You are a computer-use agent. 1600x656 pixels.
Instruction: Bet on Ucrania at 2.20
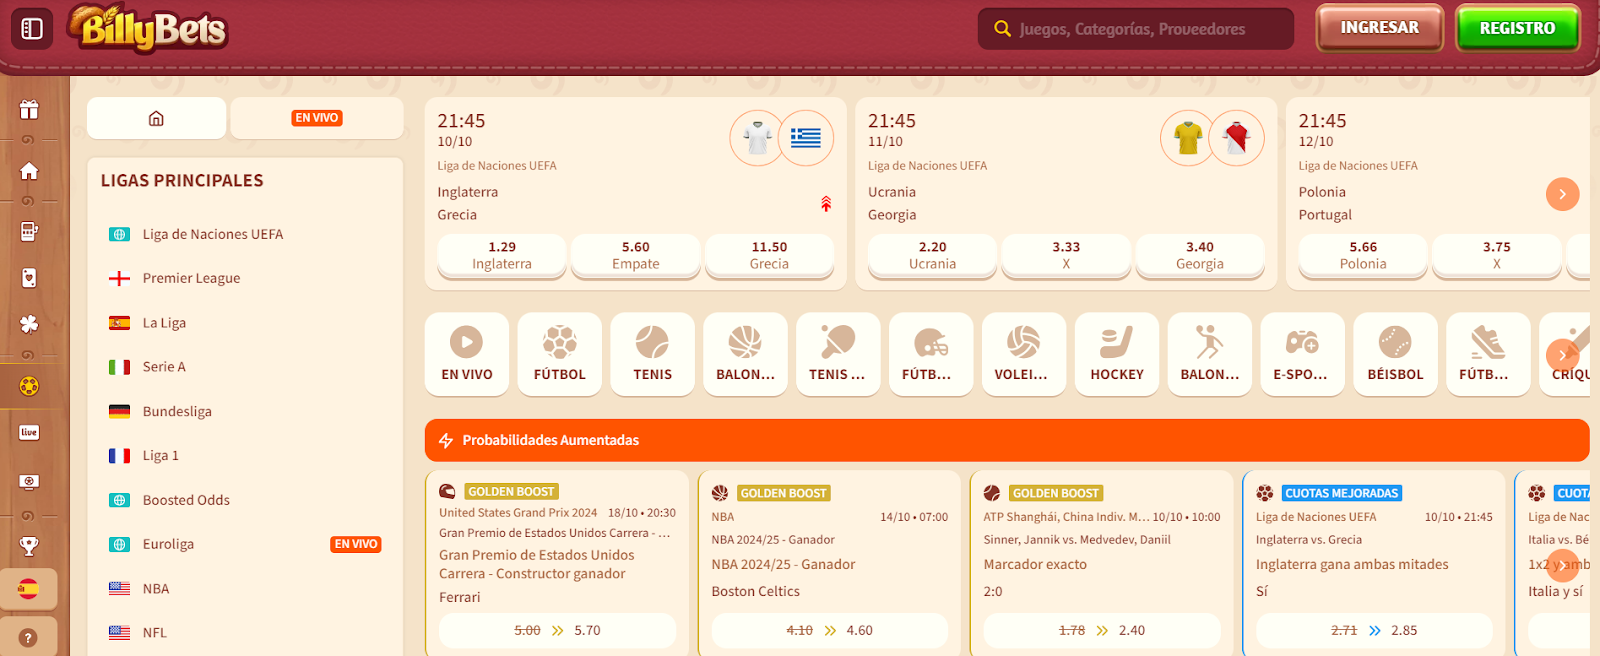click(933, 255)
